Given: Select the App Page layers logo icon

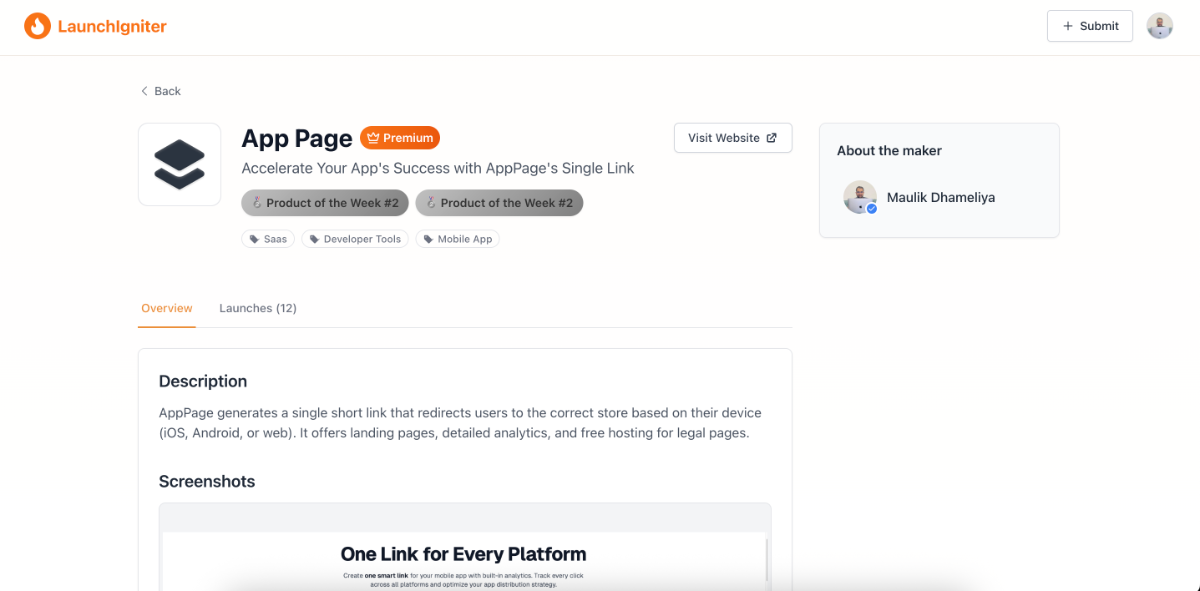Looking at the screenshot, I should (179, 164).
